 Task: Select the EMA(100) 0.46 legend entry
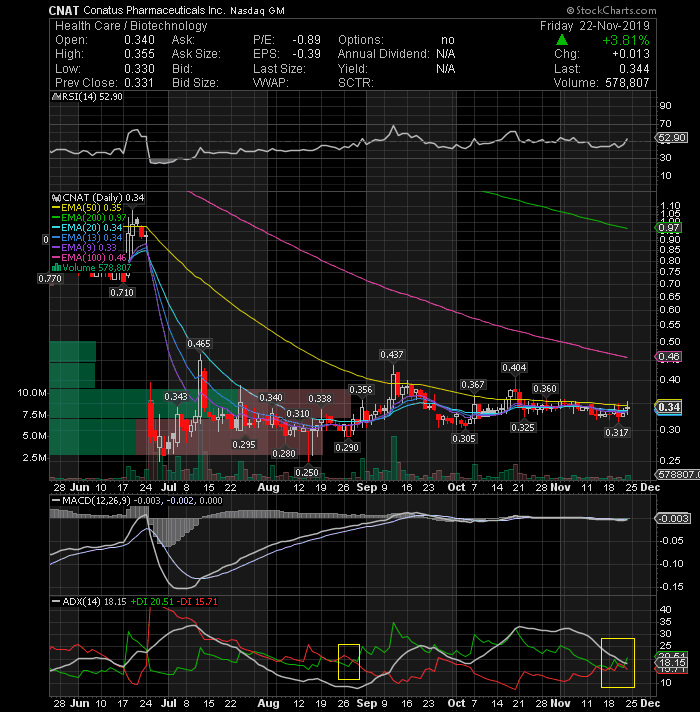pyautogui.click(x=94, y=258)
